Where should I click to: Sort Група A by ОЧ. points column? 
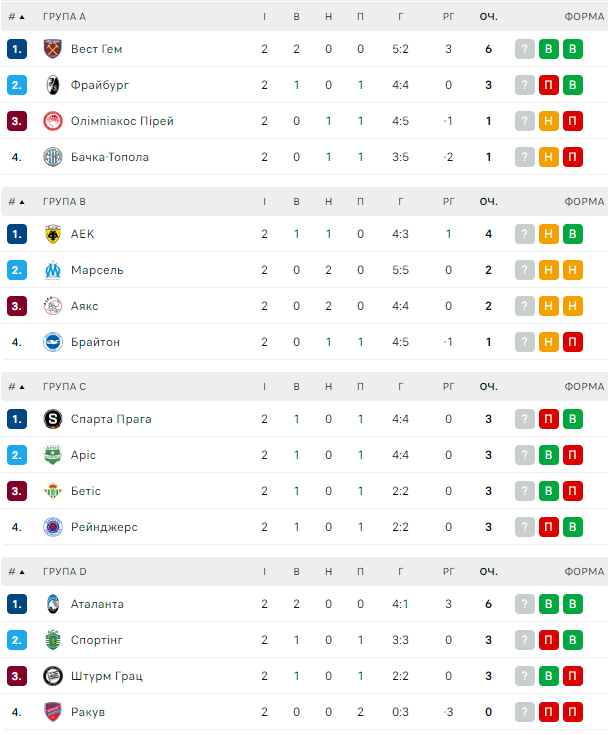click(488, 17)
